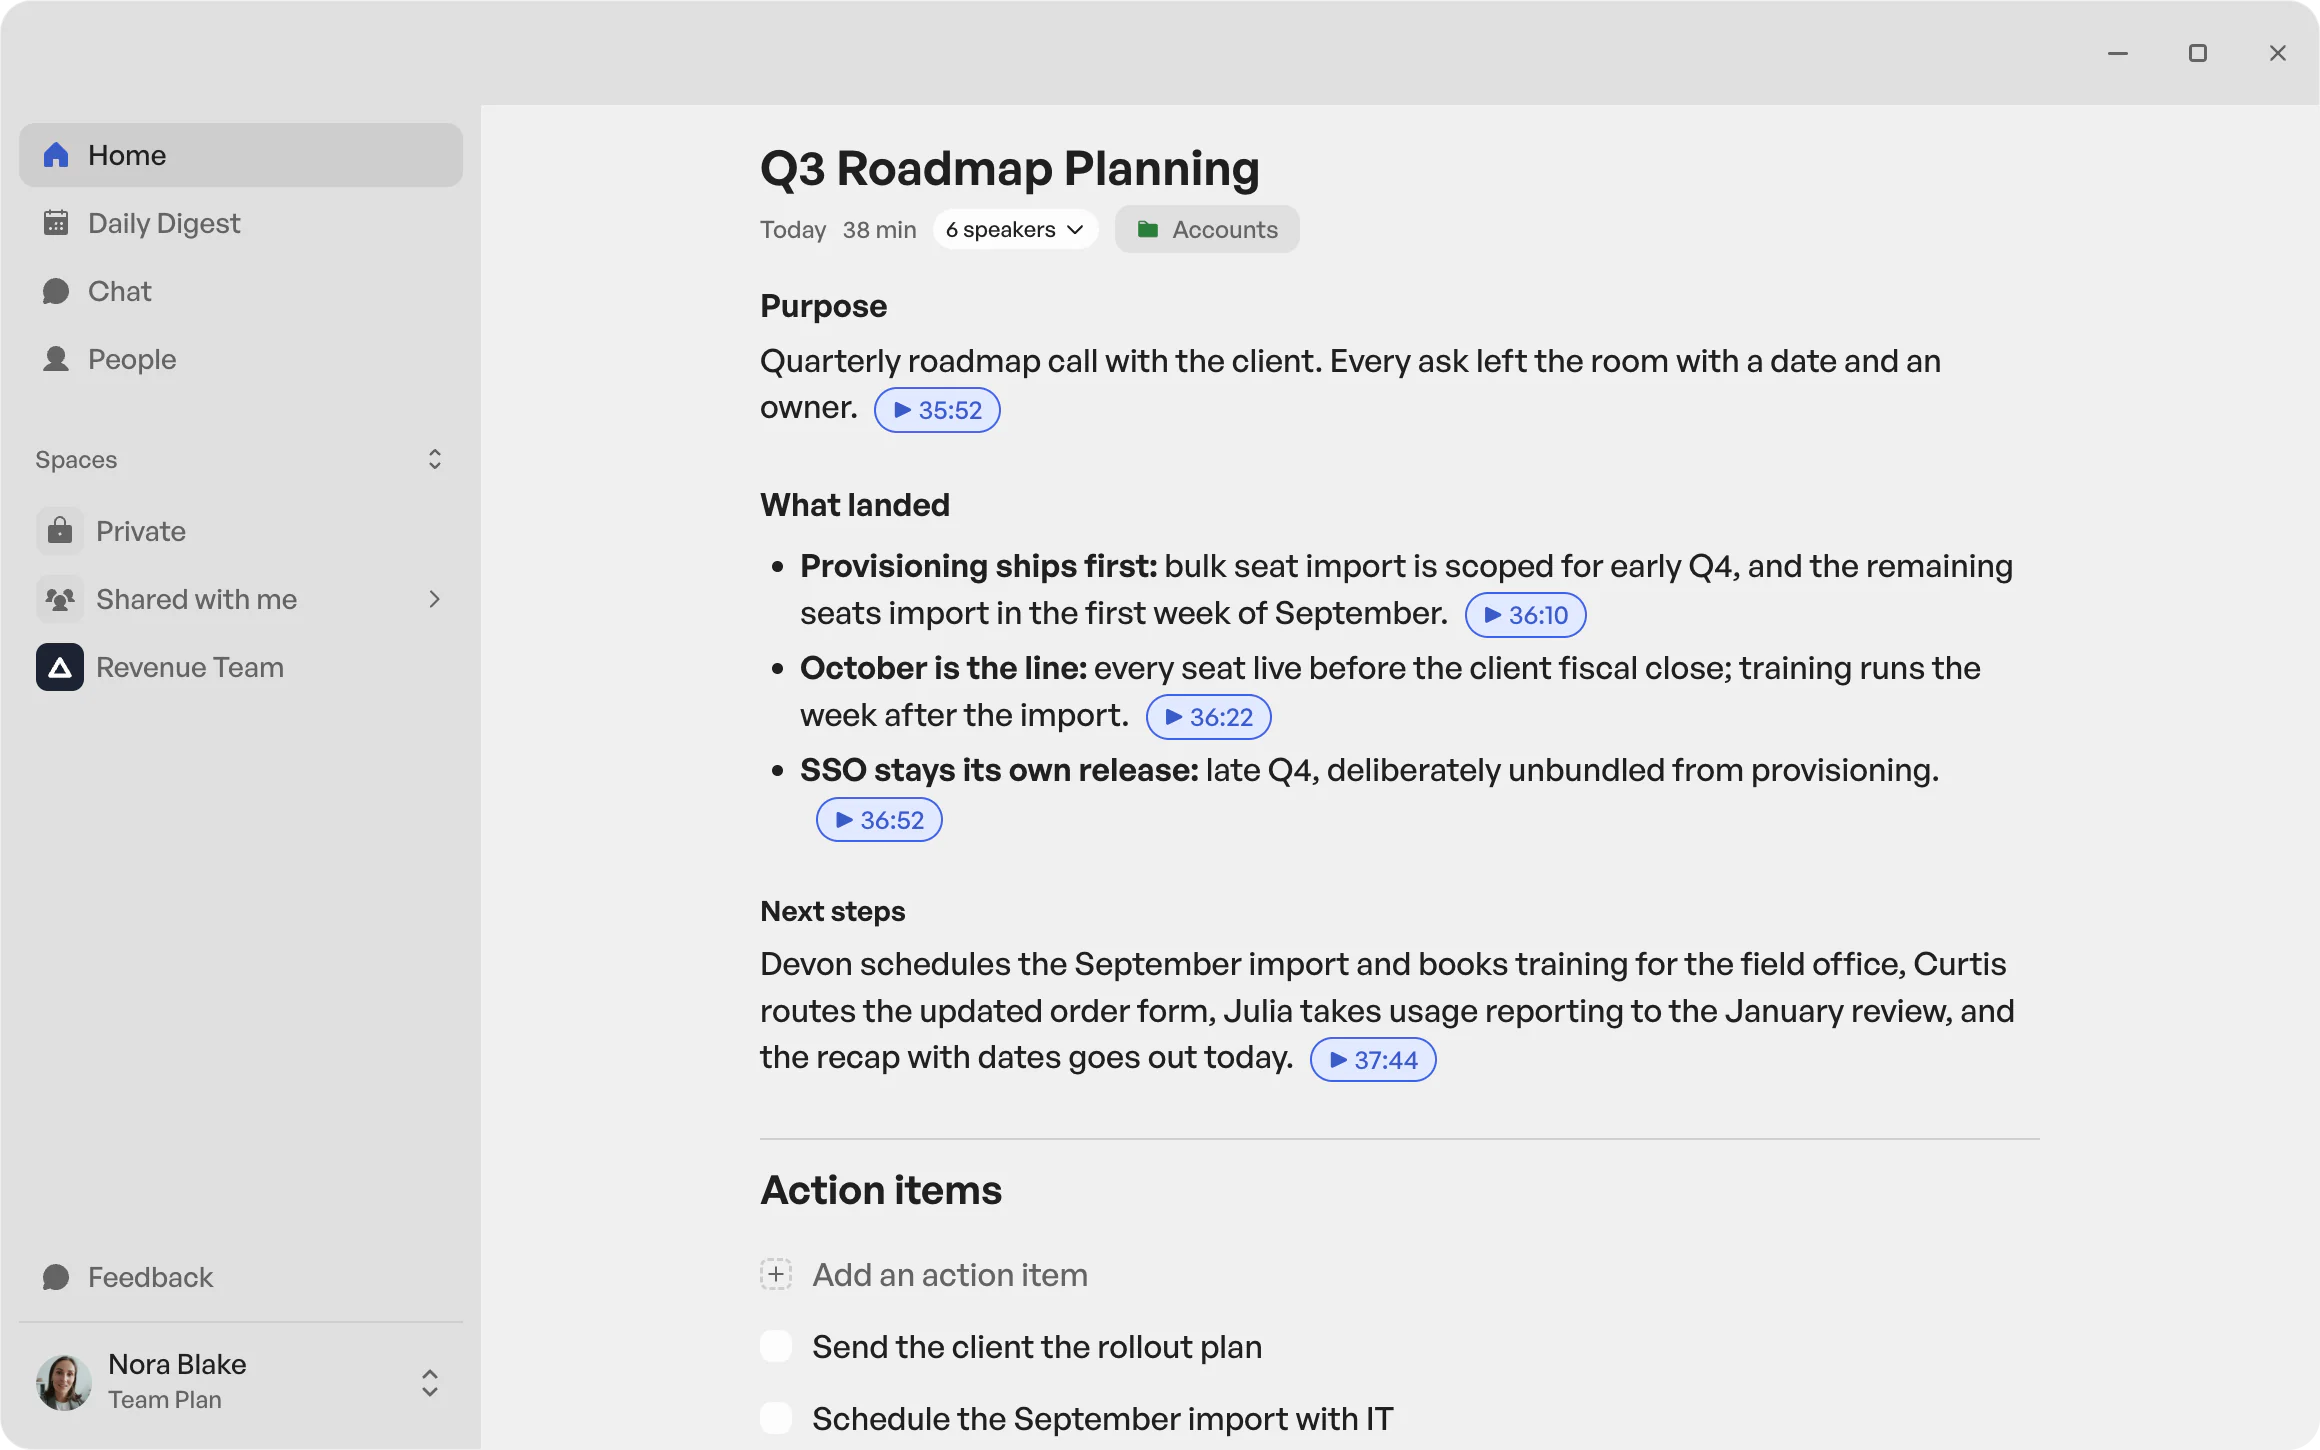Play from the 37:44 timestamp chip
The width and height of the screenshot is (2320, 1450).
1373,1060
